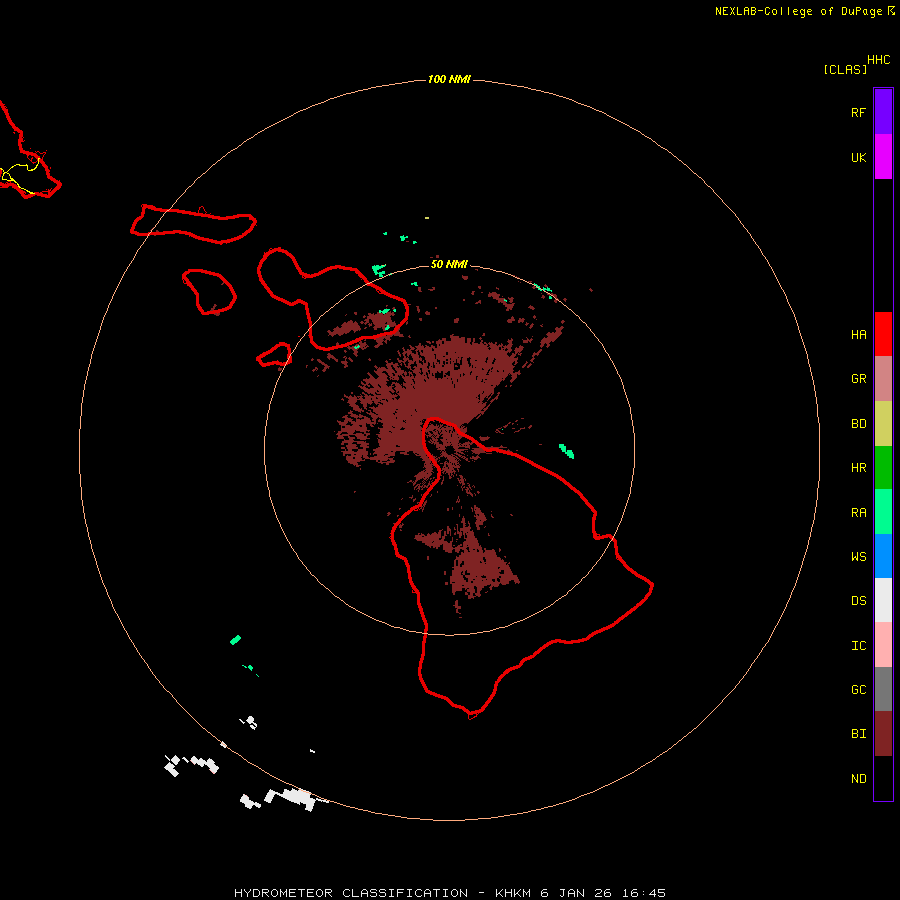Click the Hydrometeor Classification KHKM title caption
This screenshot has height=900, width=900.
point(449,893)
